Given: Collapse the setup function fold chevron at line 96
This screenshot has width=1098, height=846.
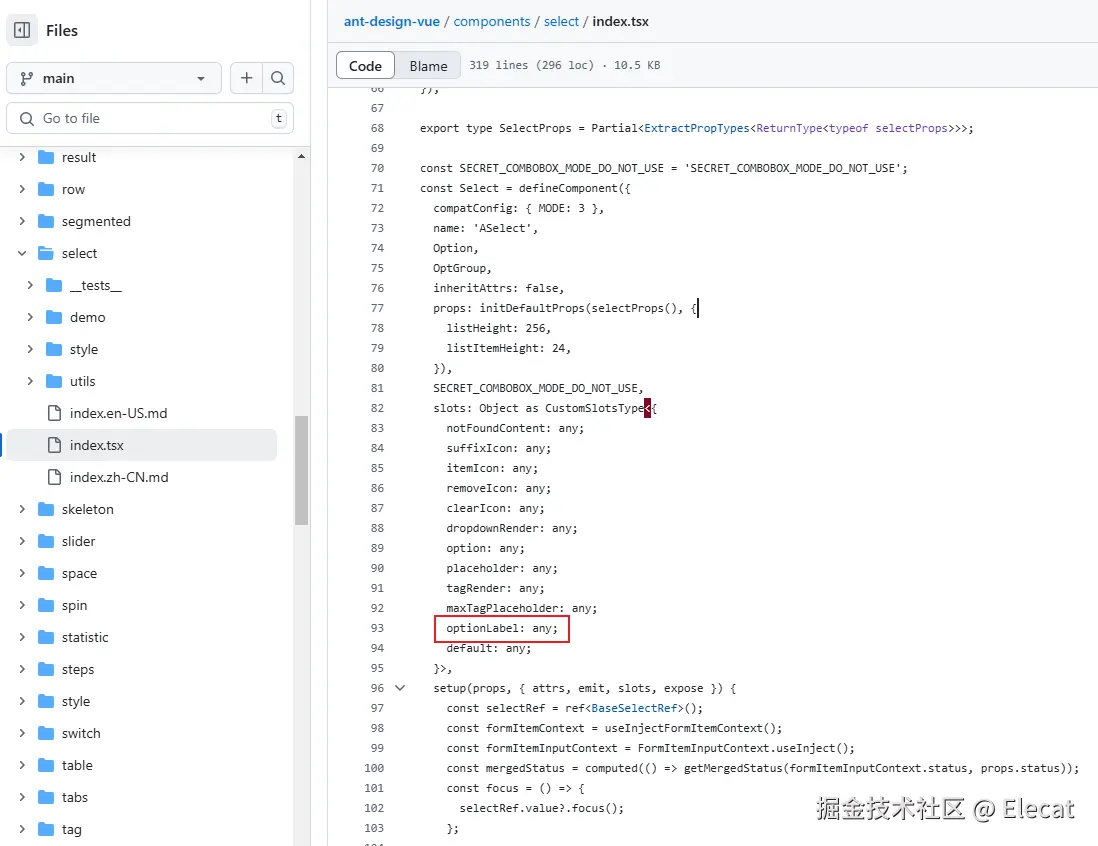Looking at the screenshot, I should point(400,688).
